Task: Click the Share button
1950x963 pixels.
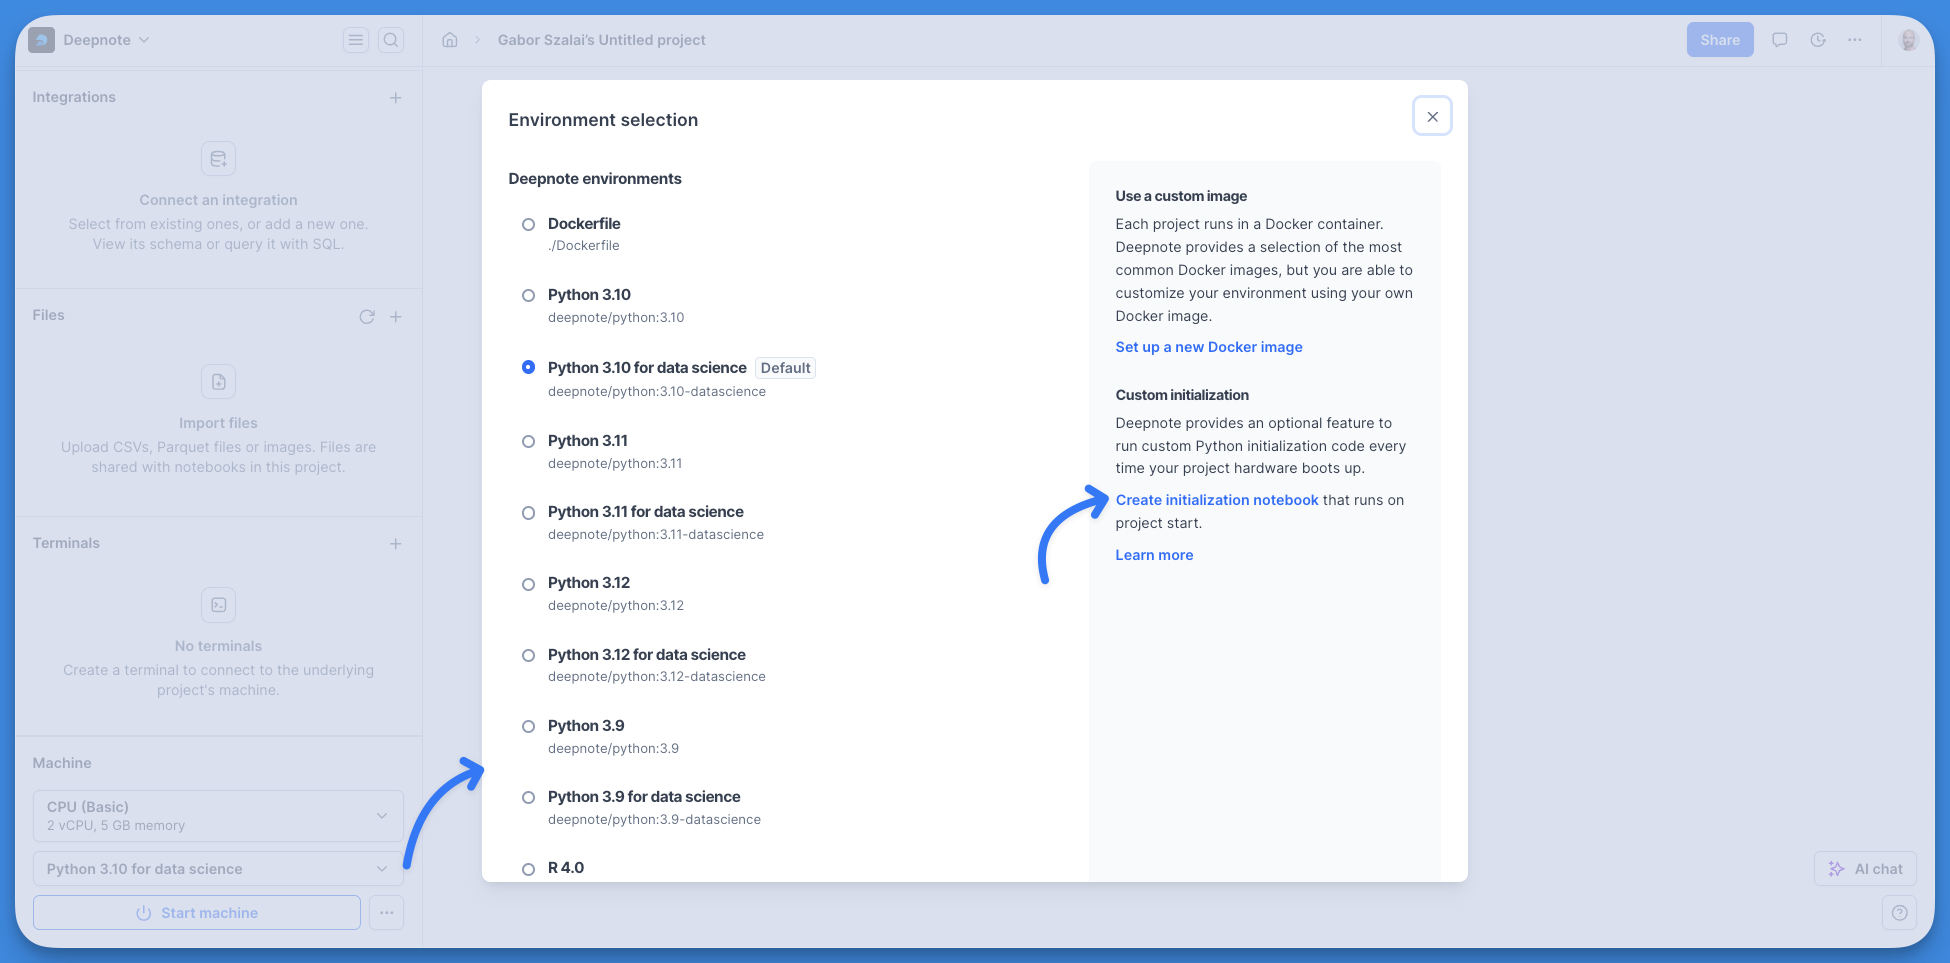Action: (1720, 40)
